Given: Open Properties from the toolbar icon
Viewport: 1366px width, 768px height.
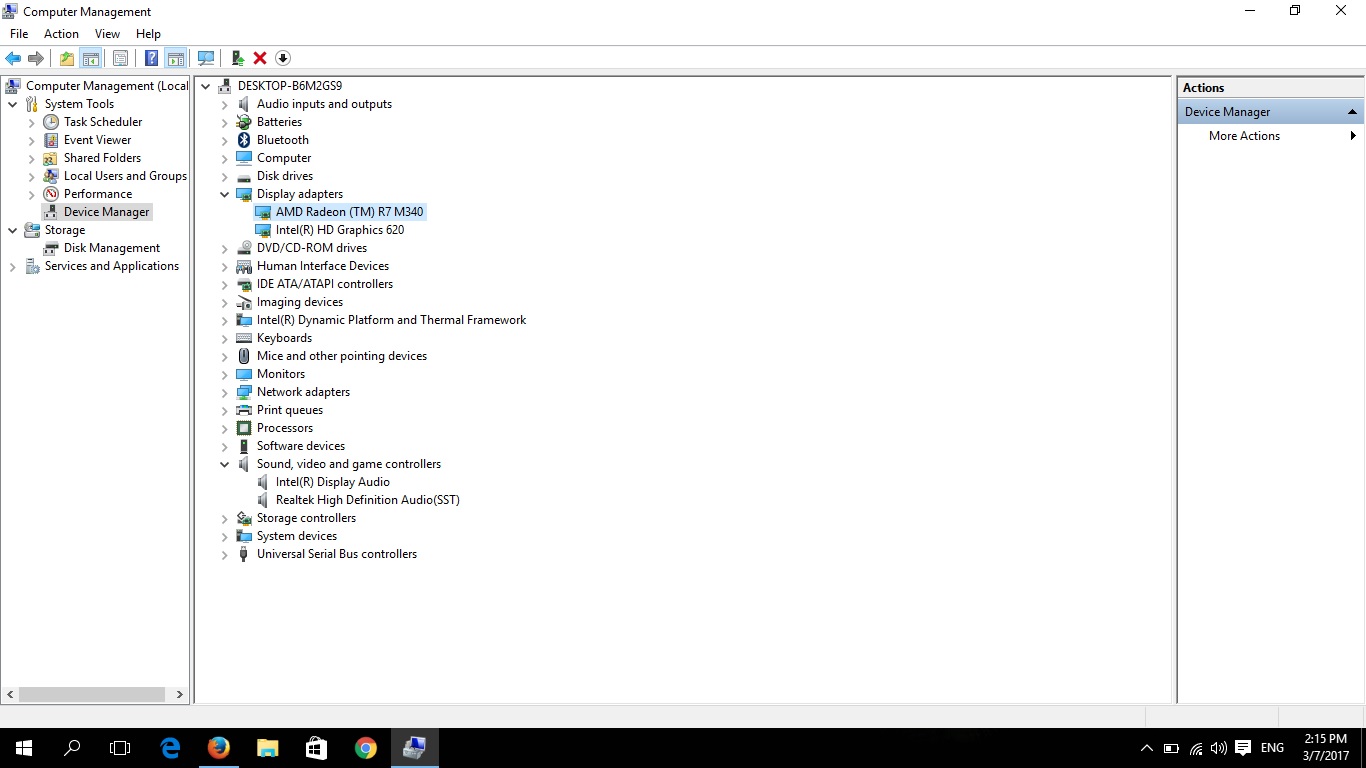Looking at the screenshot, I should click(x=120, y=58).
